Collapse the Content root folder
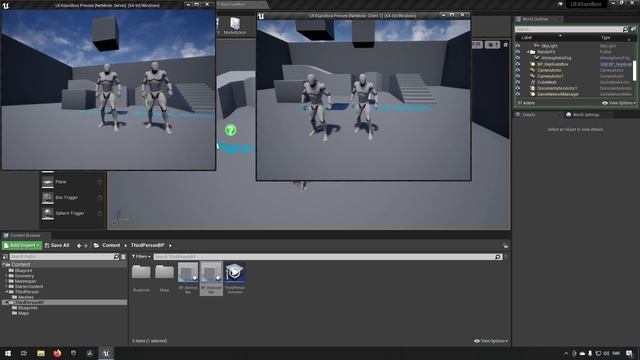 [3, 264]
